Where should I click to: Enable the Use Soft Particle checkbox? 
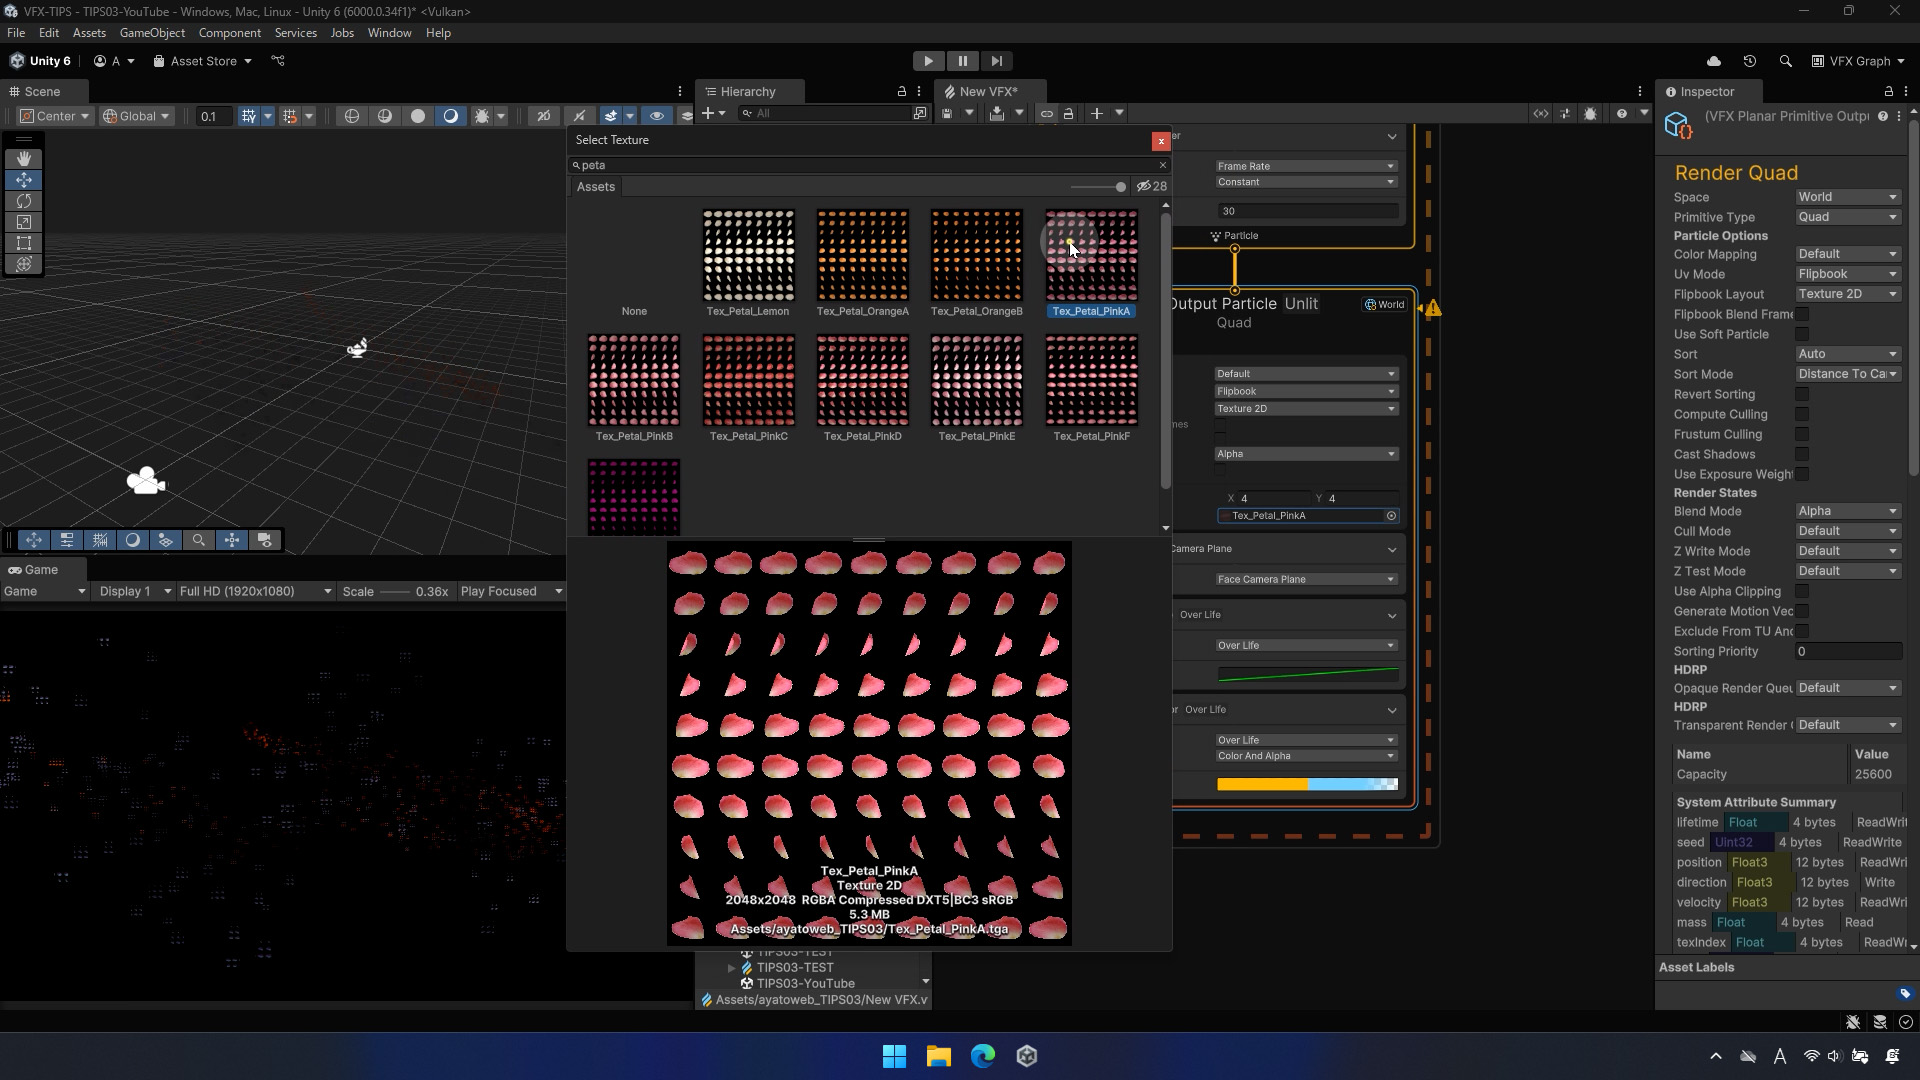click(1802, 334)
